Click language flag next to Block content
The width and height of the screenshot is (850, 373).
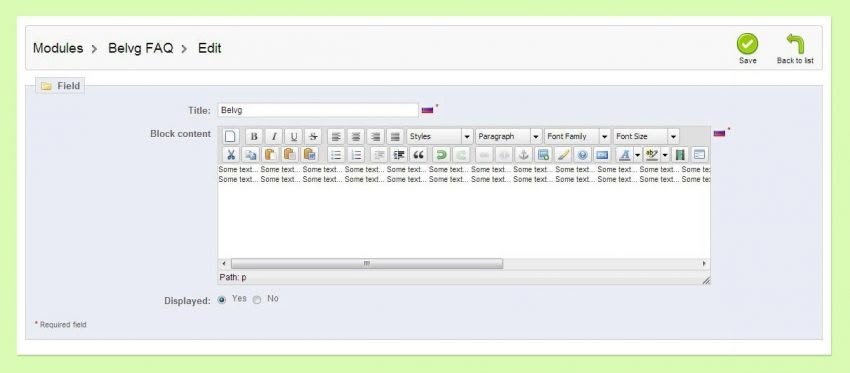[x=719, y=133]
